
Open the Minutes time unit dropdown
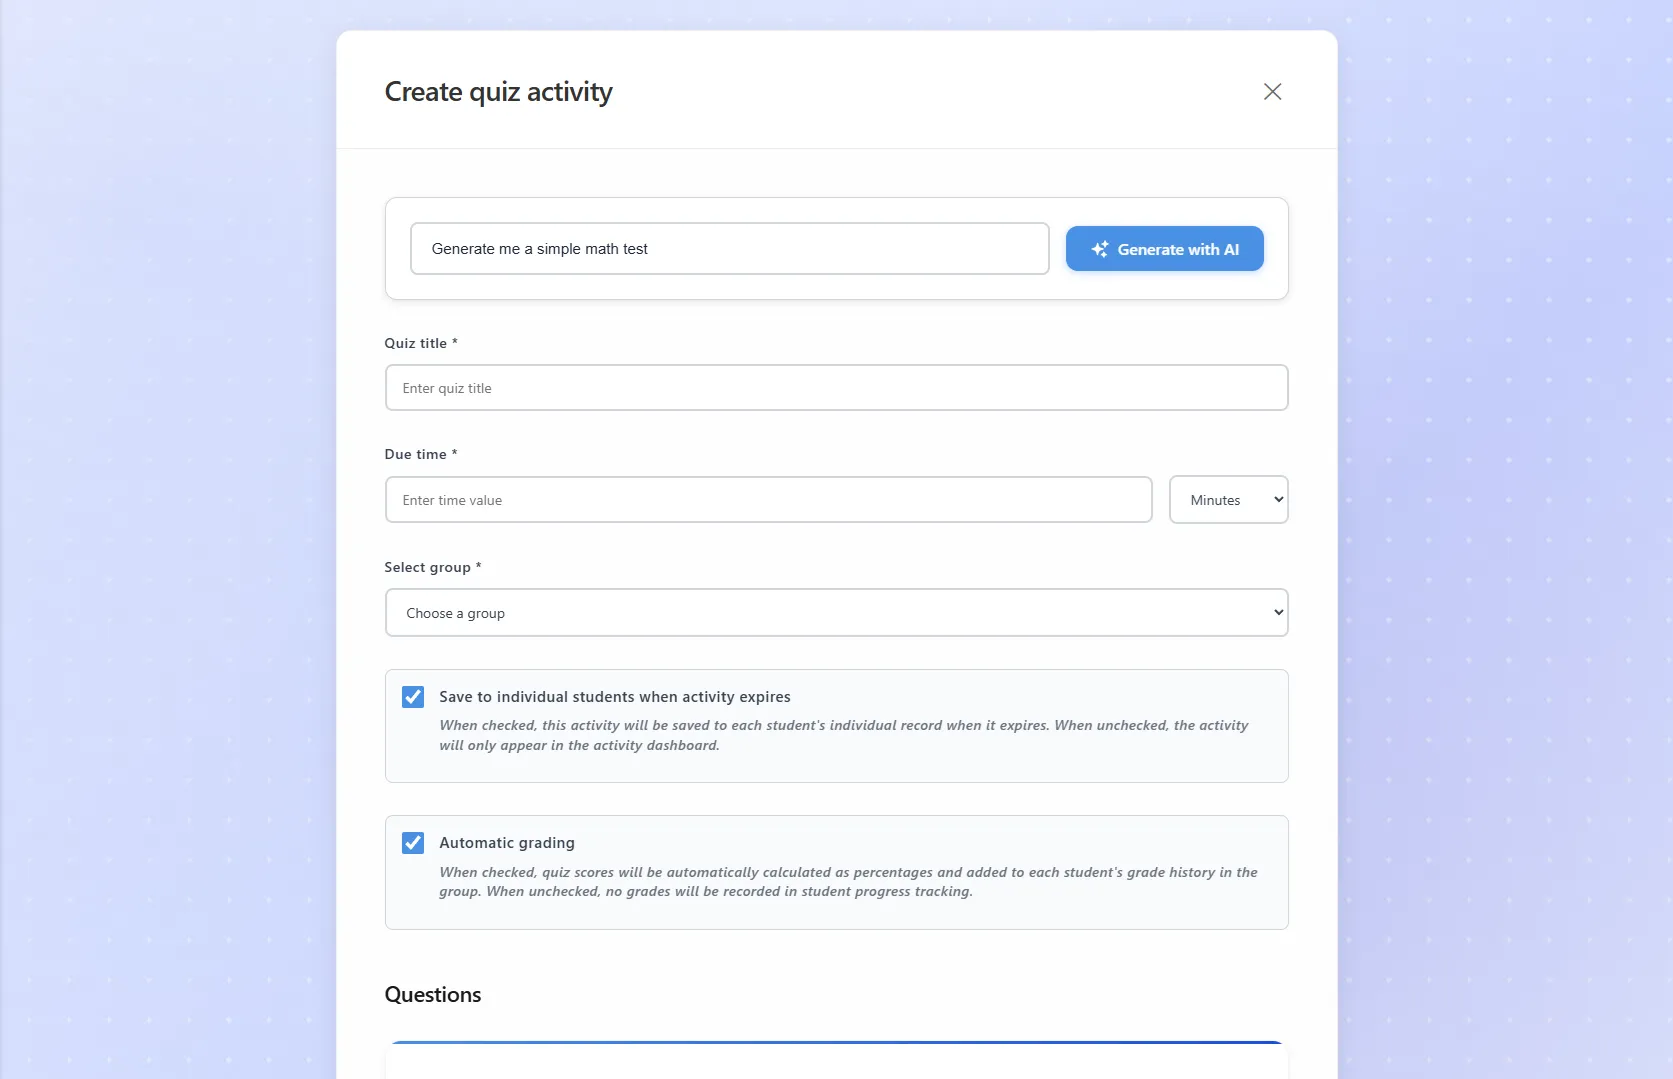pos(1228,500)
